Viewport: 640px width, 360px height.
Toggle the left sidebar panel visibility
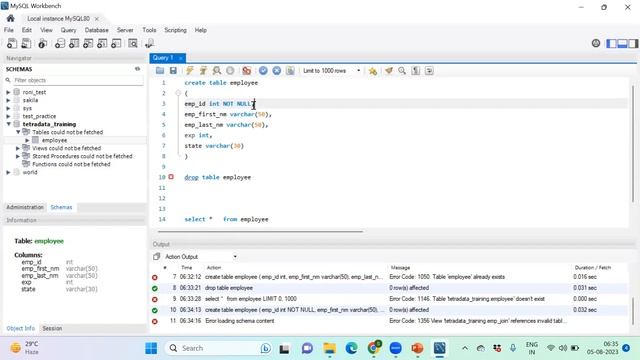[x=611, y=43]
